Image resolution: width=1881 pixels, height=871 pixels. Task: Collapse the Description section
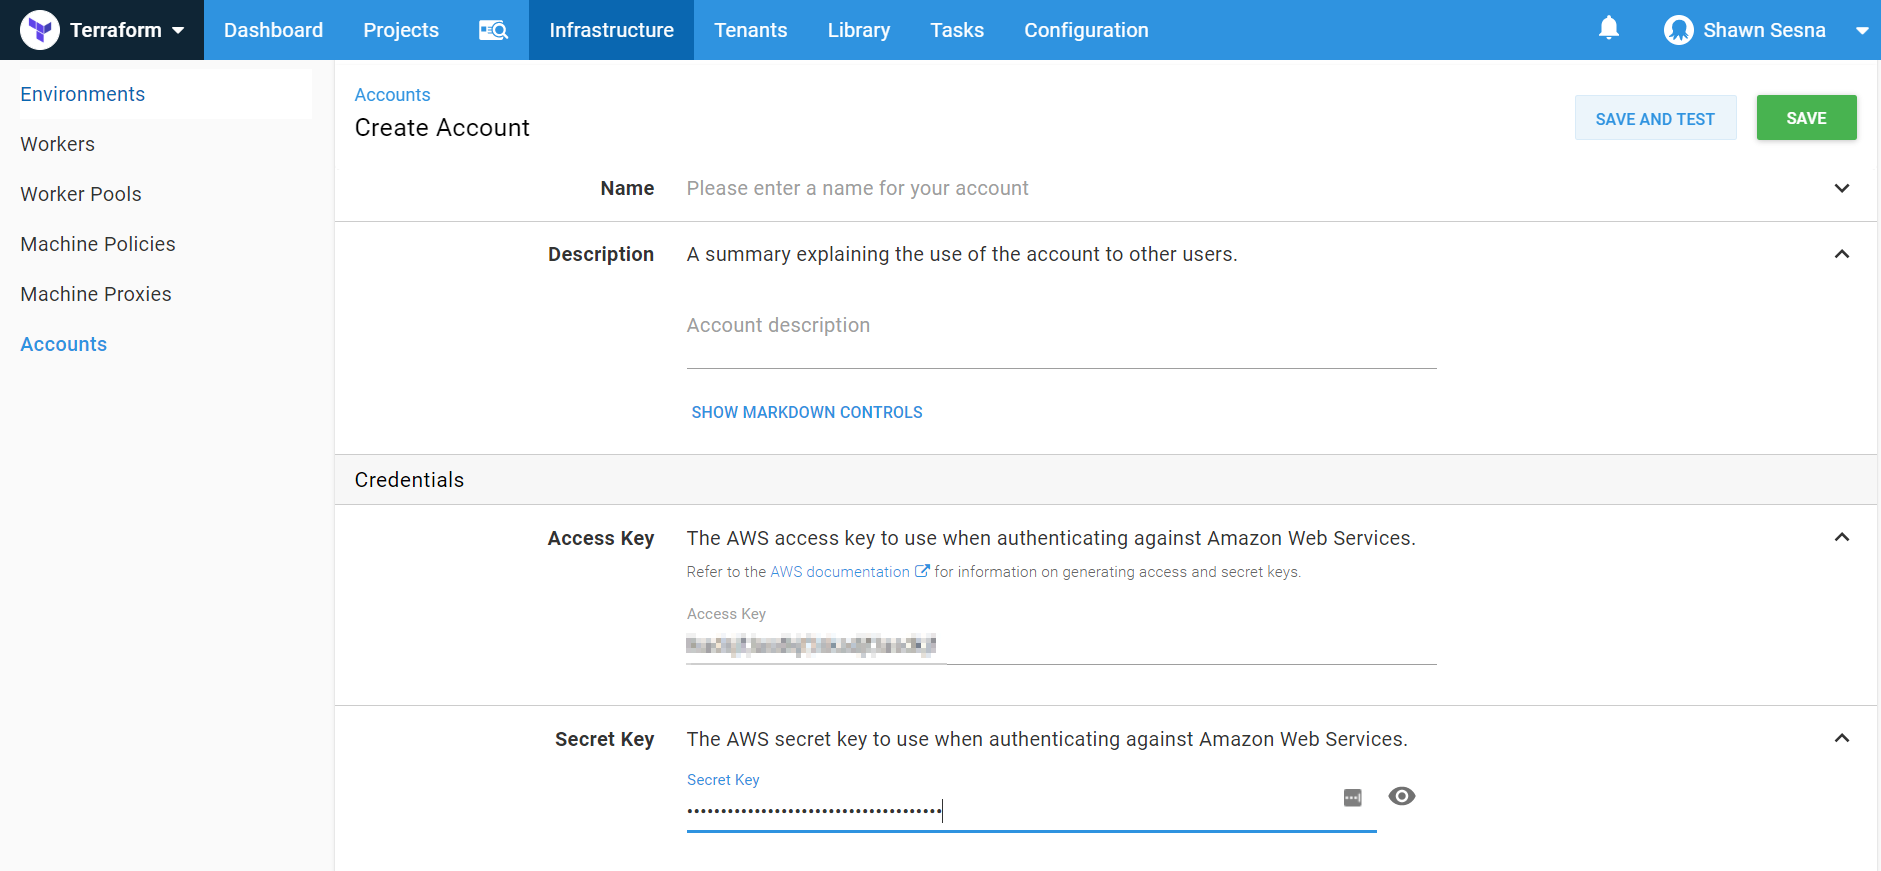coord(1841,254)
